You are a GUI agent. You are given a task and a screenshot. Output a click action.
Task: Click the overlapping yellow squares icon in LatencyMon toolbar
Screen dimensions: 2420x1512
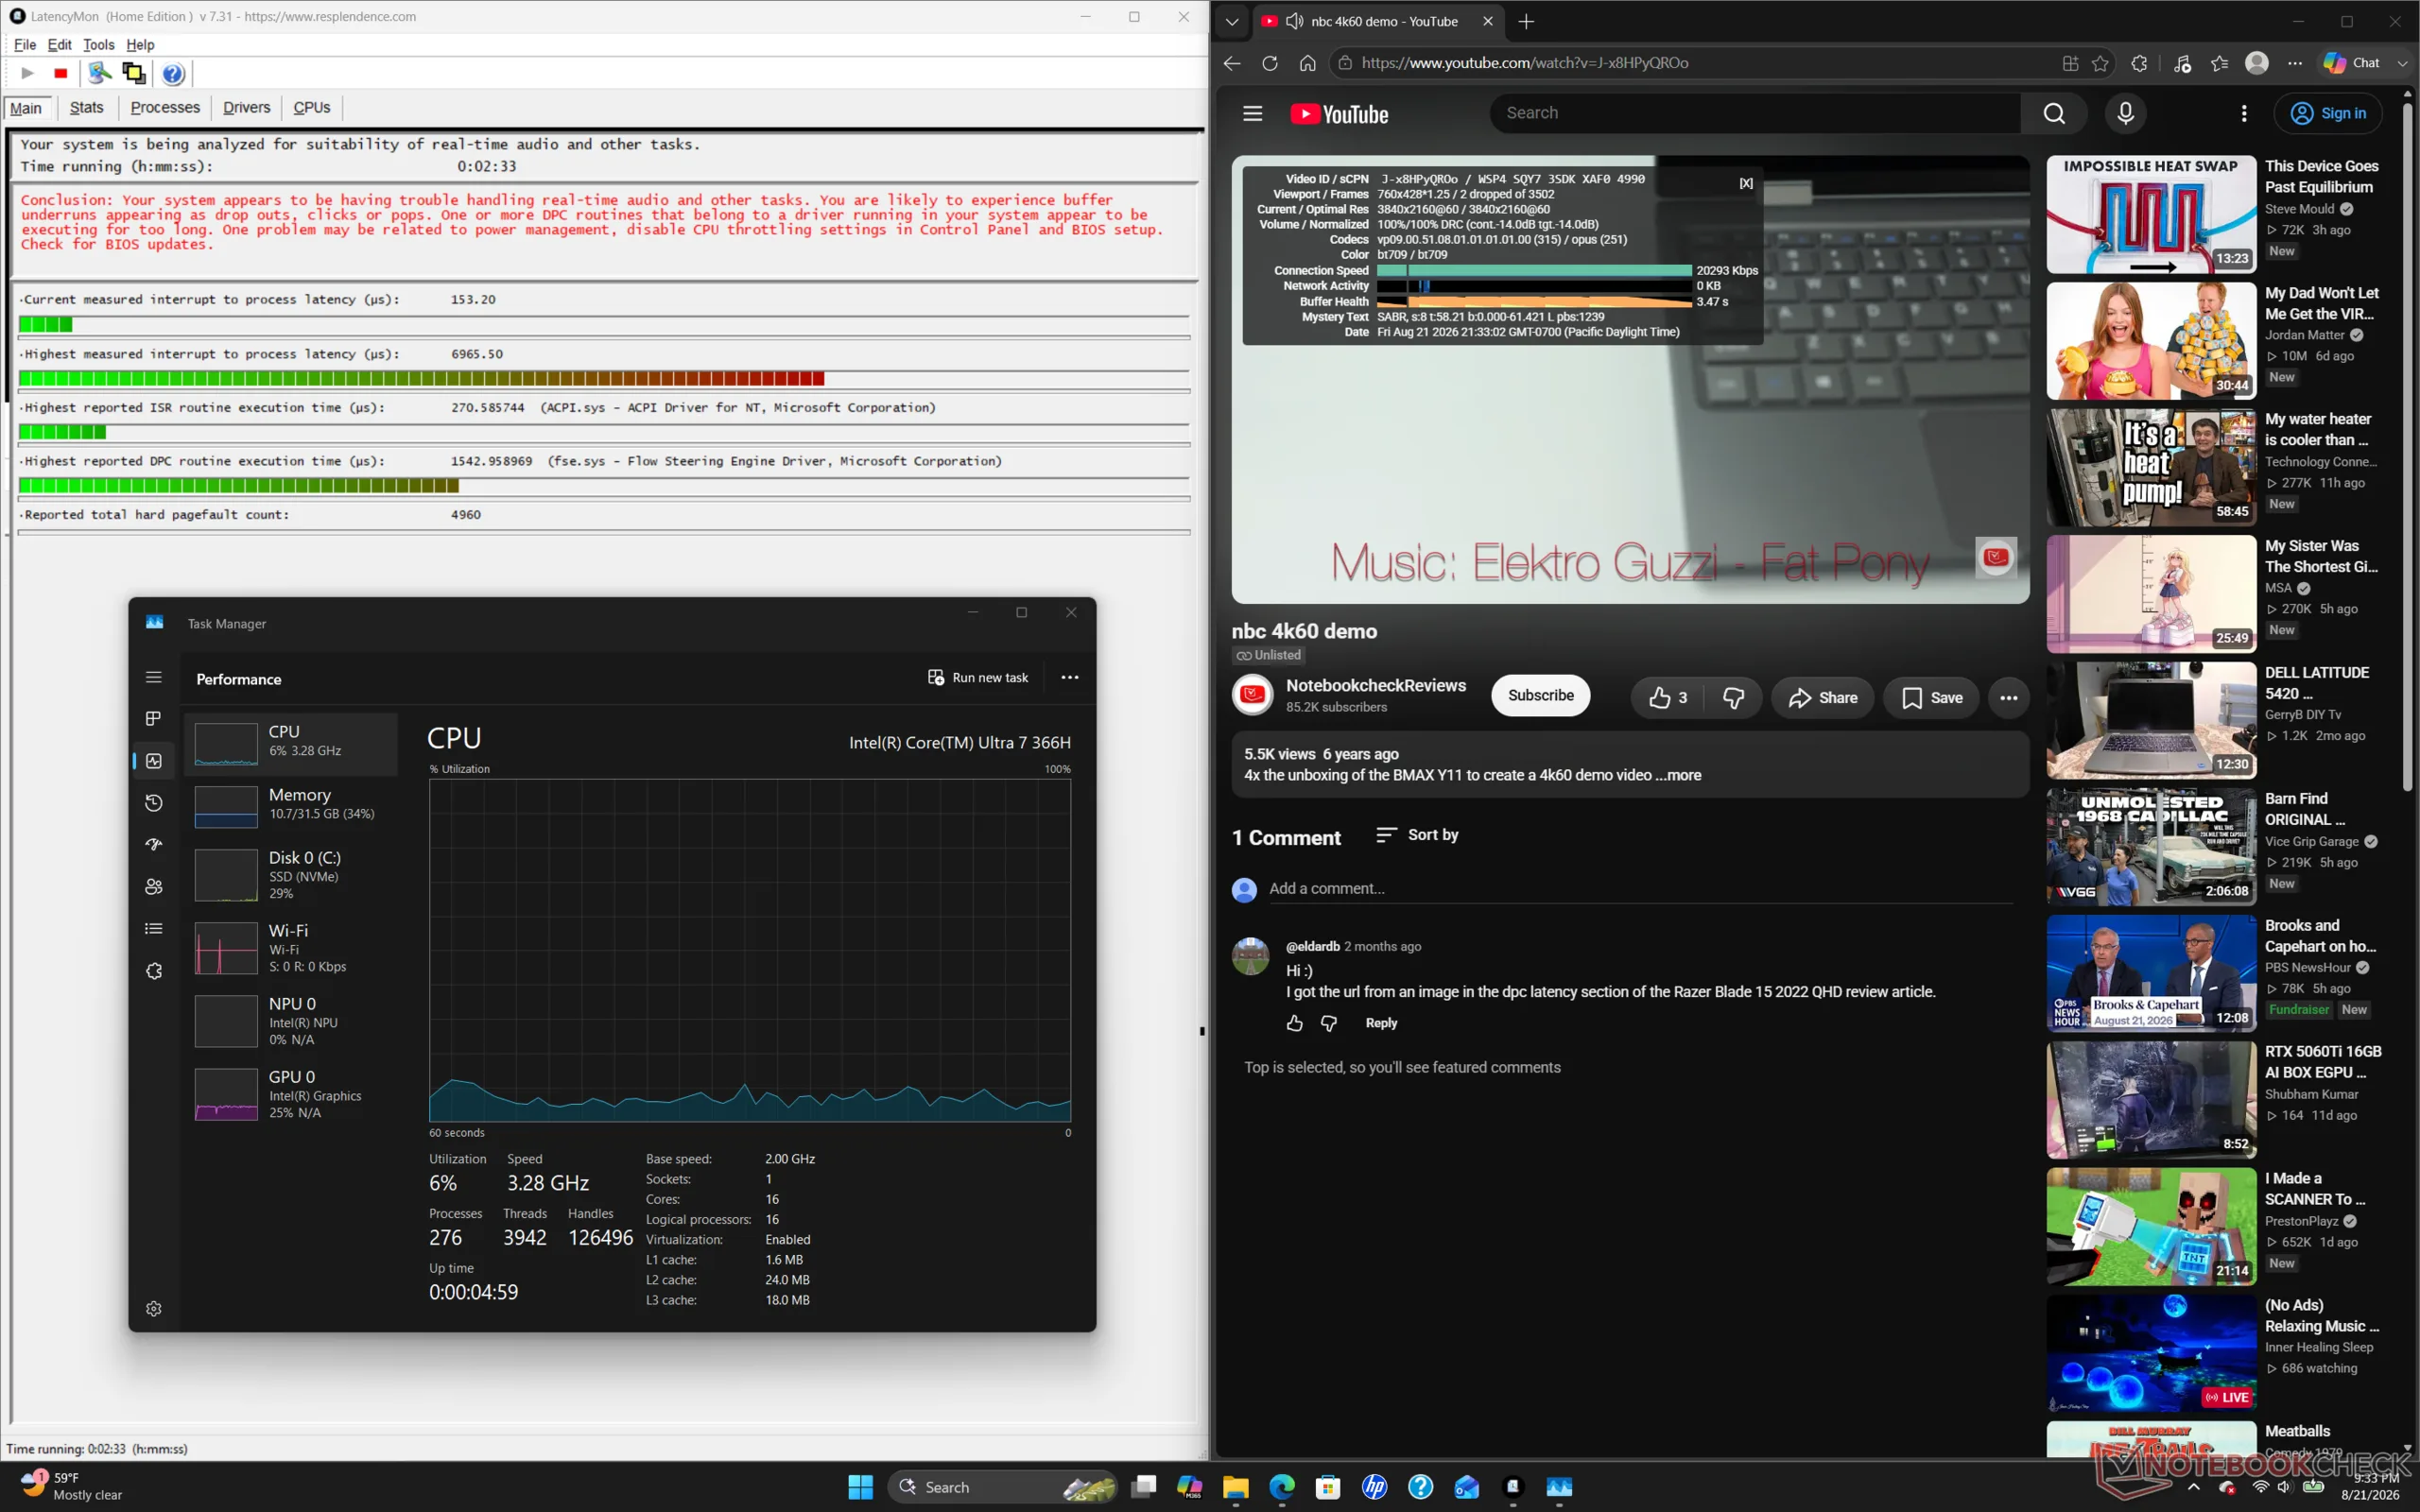pos(133,73)
